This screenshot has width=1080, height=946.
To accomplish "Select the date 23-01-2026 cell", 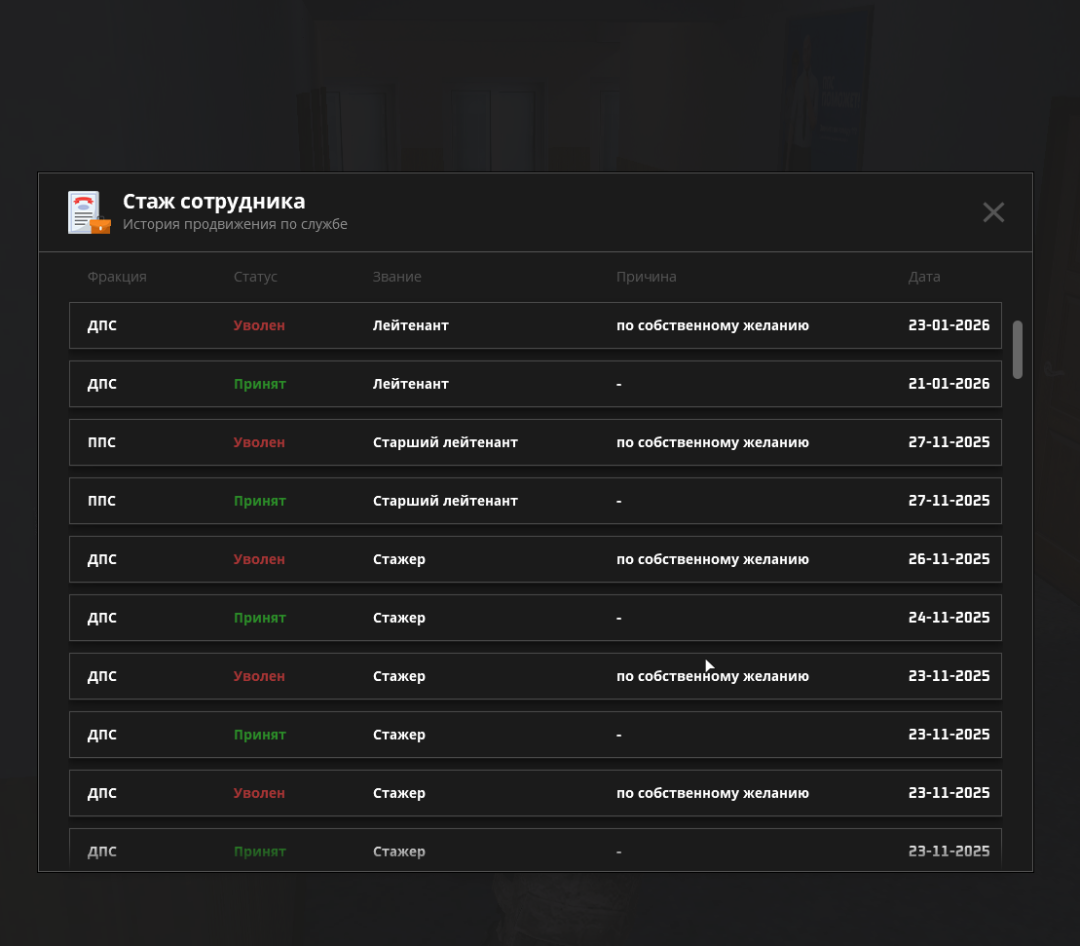I will click(949, 326).
